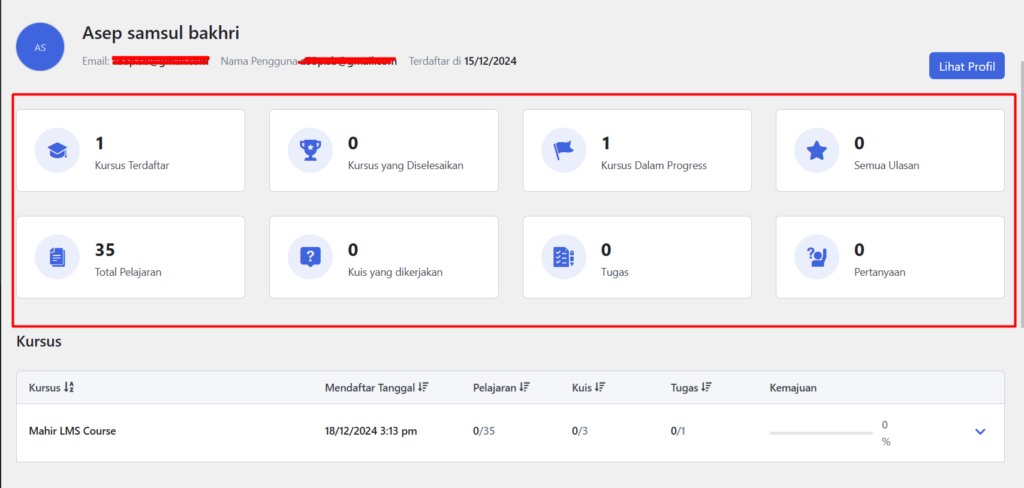Image resolution: width=1024 pixels, height=488 pixels.
Task: Click the checklist Tugas icon
Action: coord(564,257)
